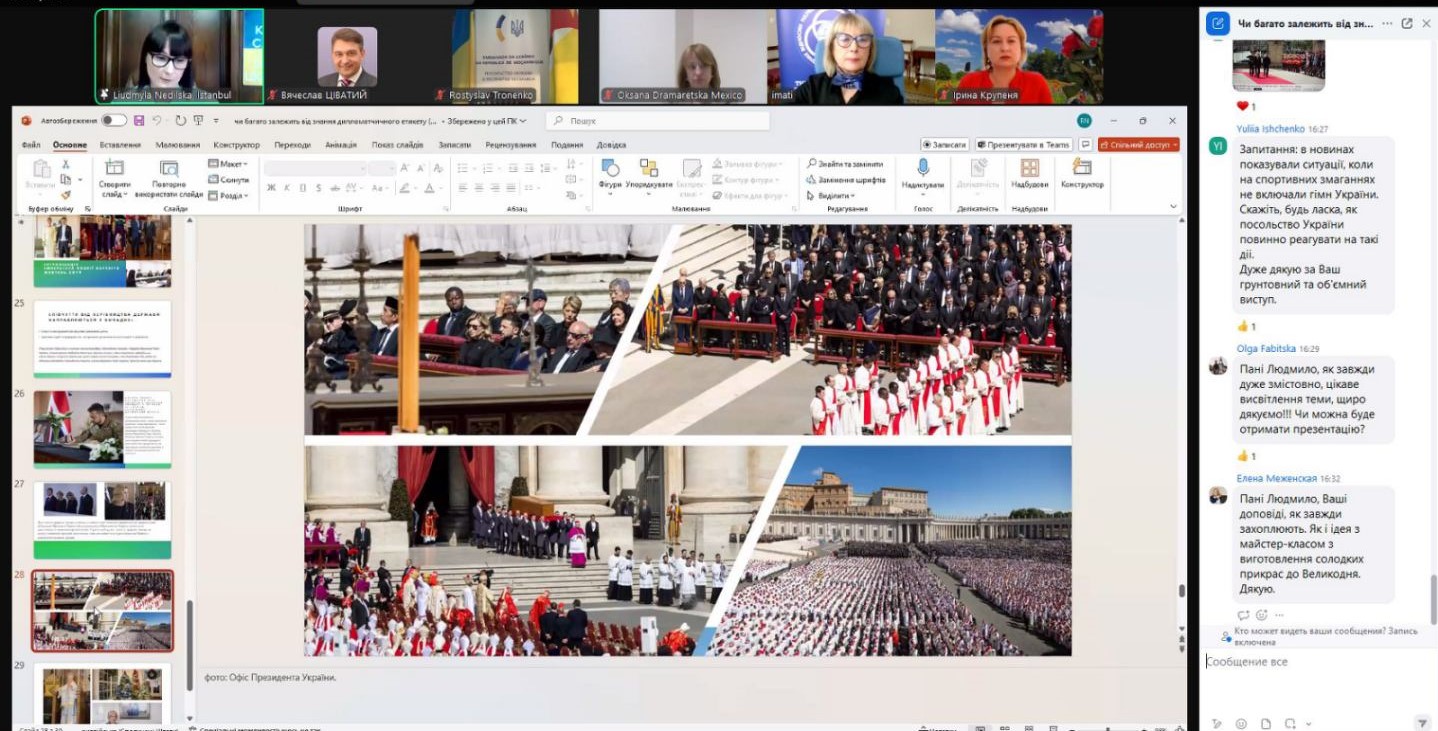1438x731 pixels.
Task: Toggle the AutoSave (Автозбереження) switch
Action: [114, 121]
